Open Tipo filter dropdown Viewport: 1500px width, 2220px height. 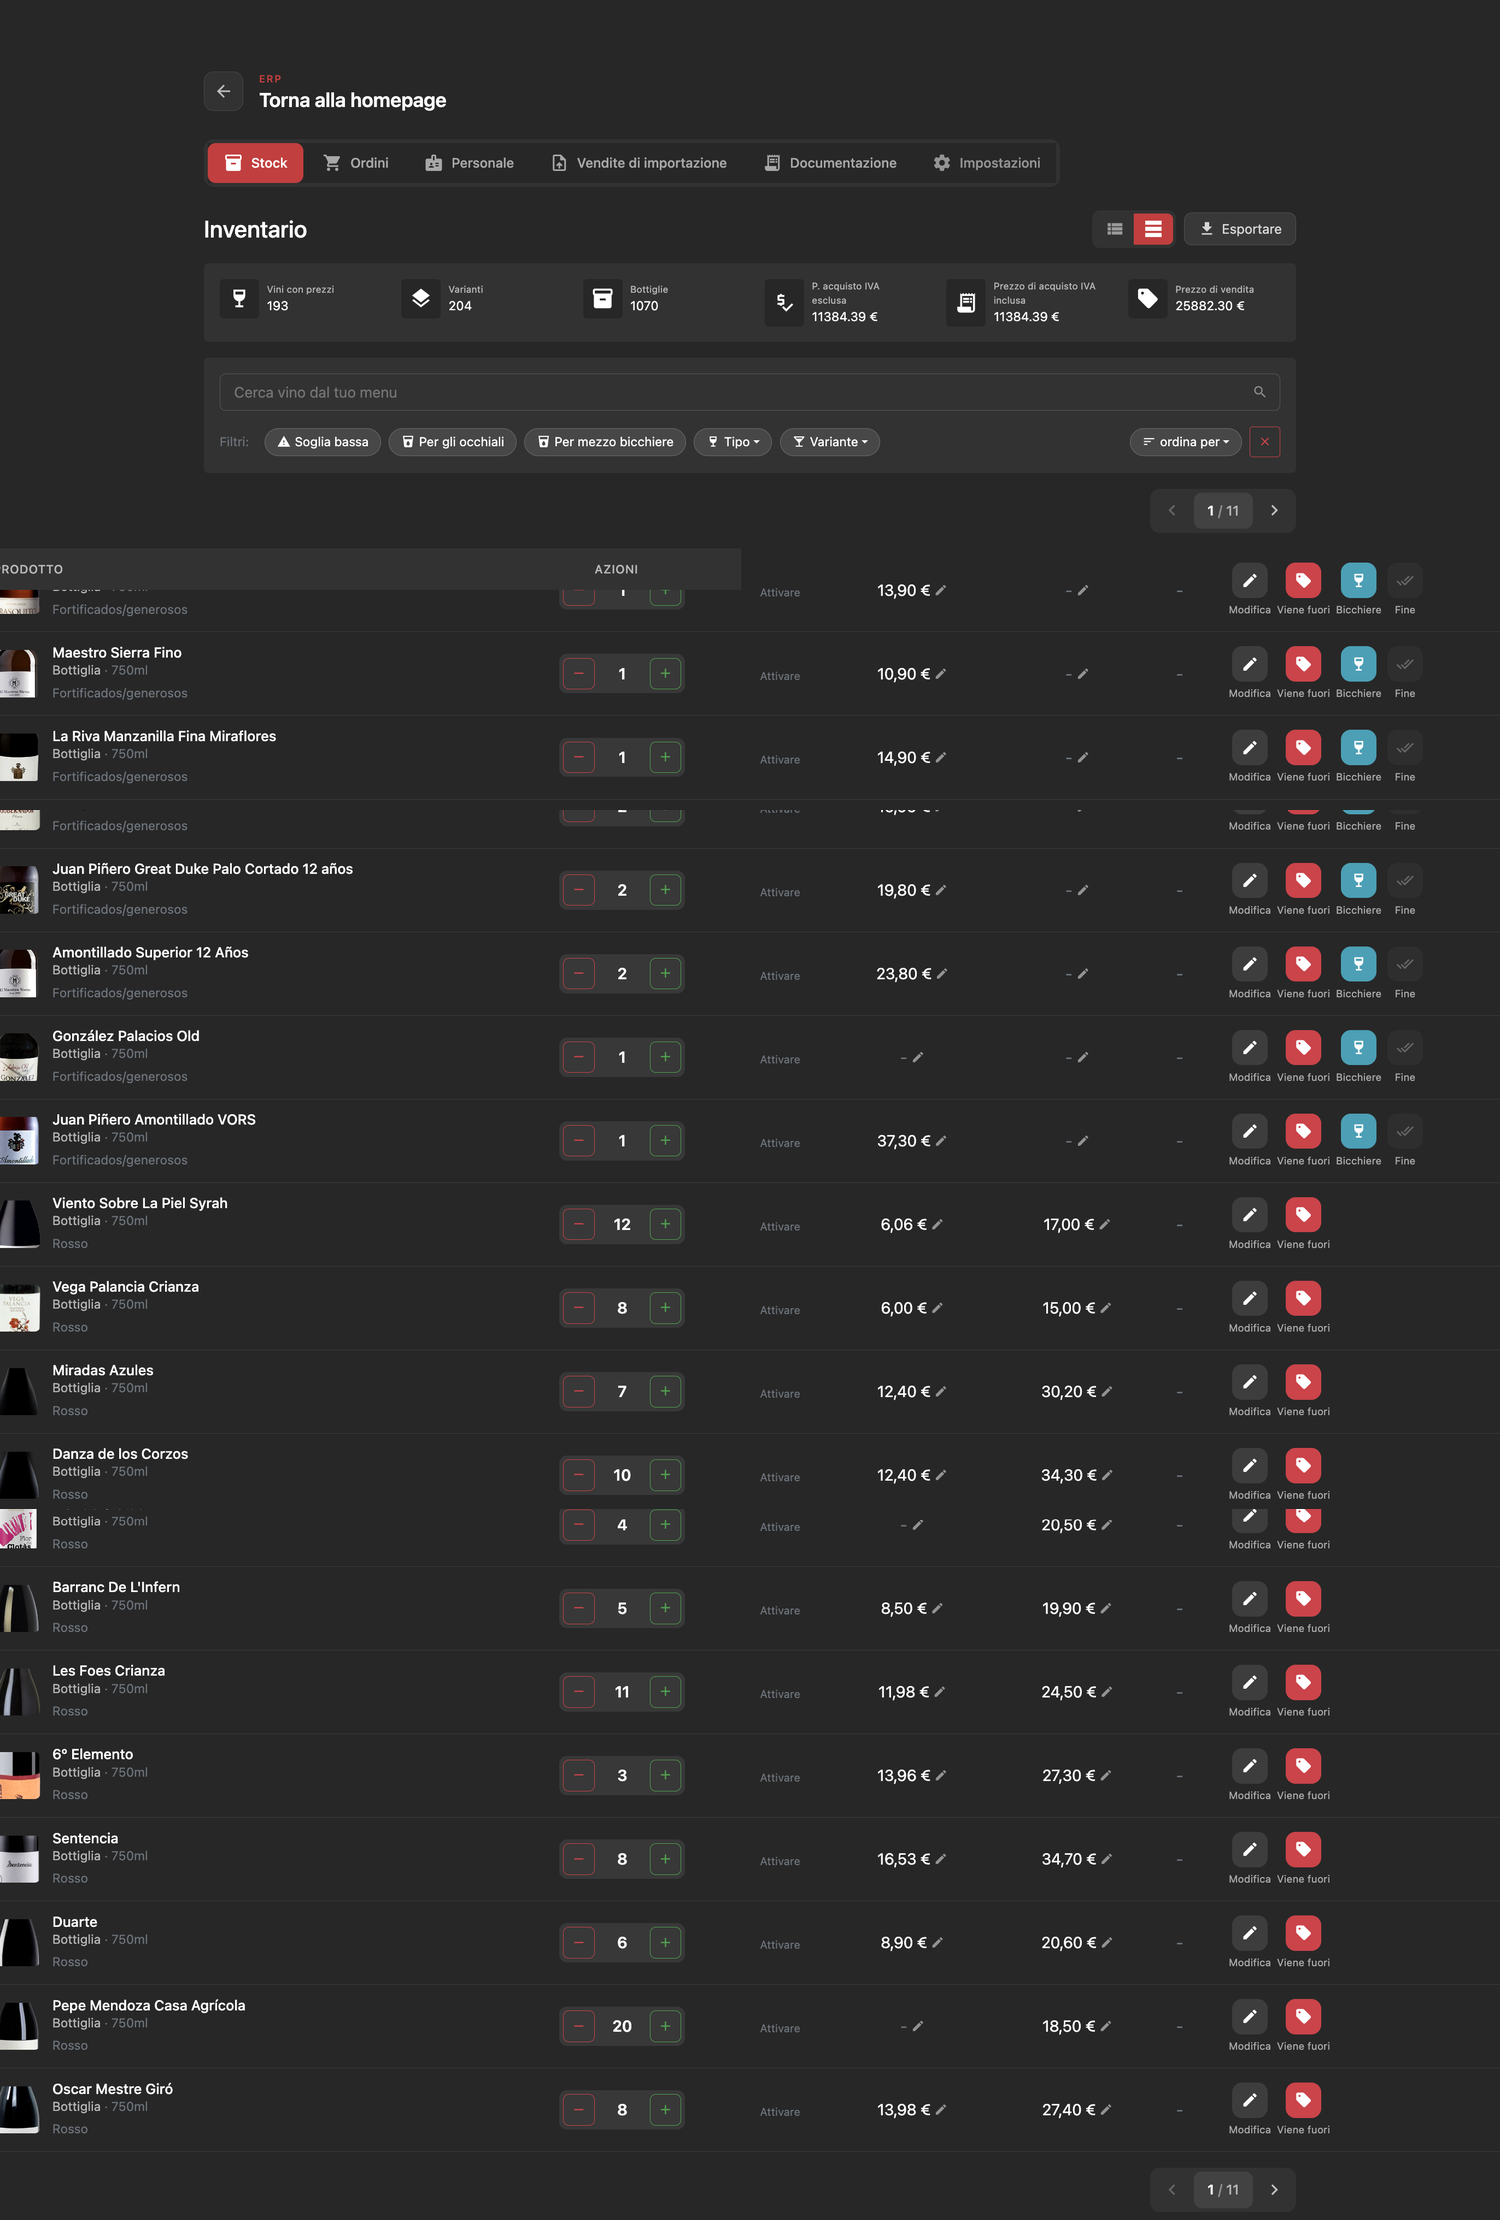click(733, 442)
